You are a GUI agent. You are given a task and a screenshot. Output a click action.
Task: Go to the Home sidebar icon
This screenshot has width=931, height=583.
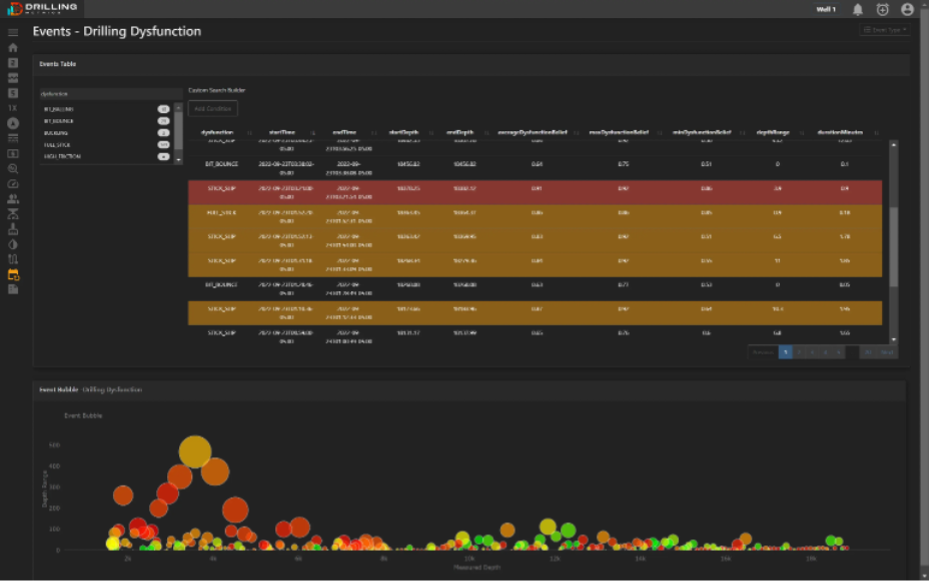pos(13,47)
